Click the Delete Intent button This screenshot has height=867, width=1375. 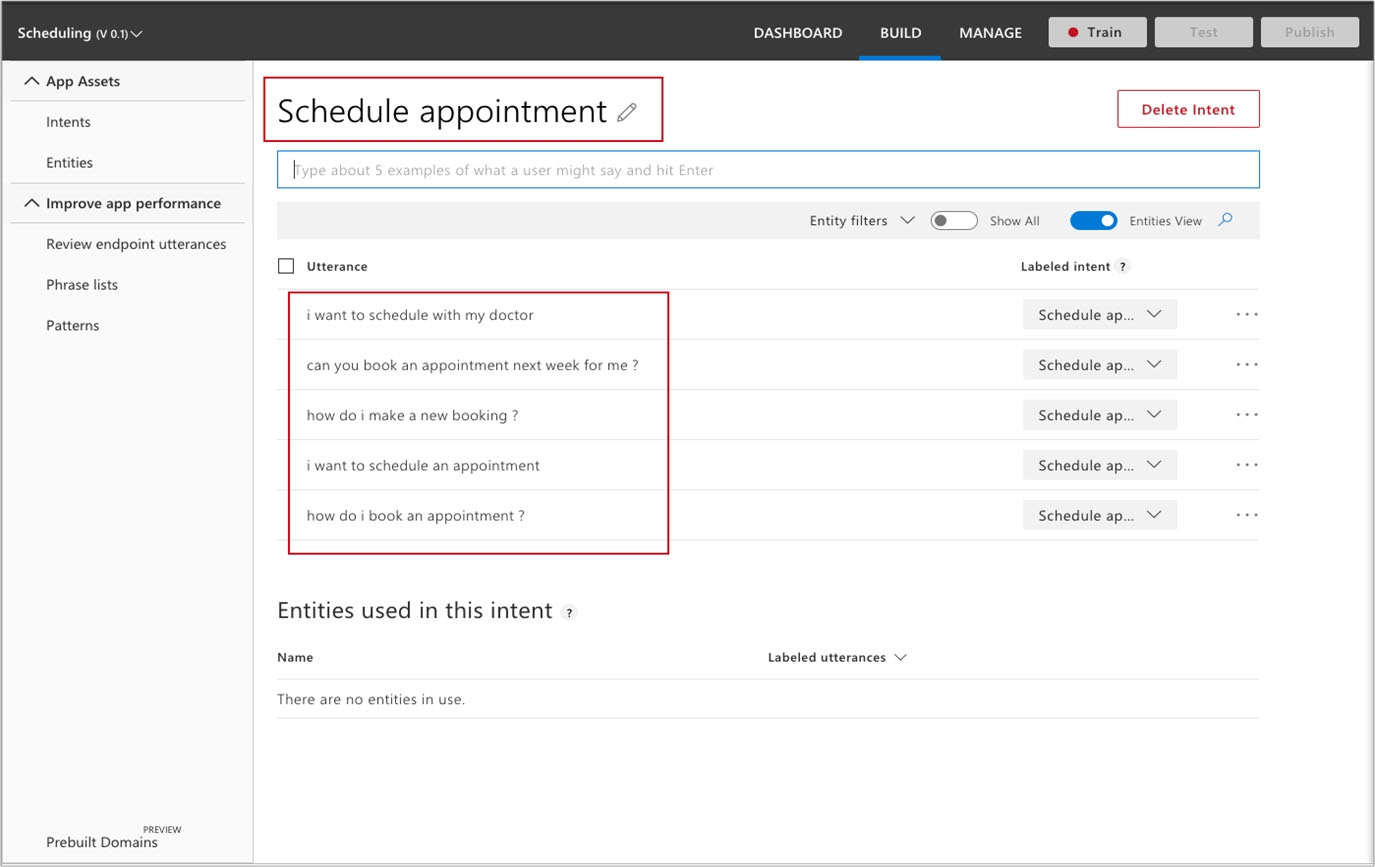[x=1188, y=109]
